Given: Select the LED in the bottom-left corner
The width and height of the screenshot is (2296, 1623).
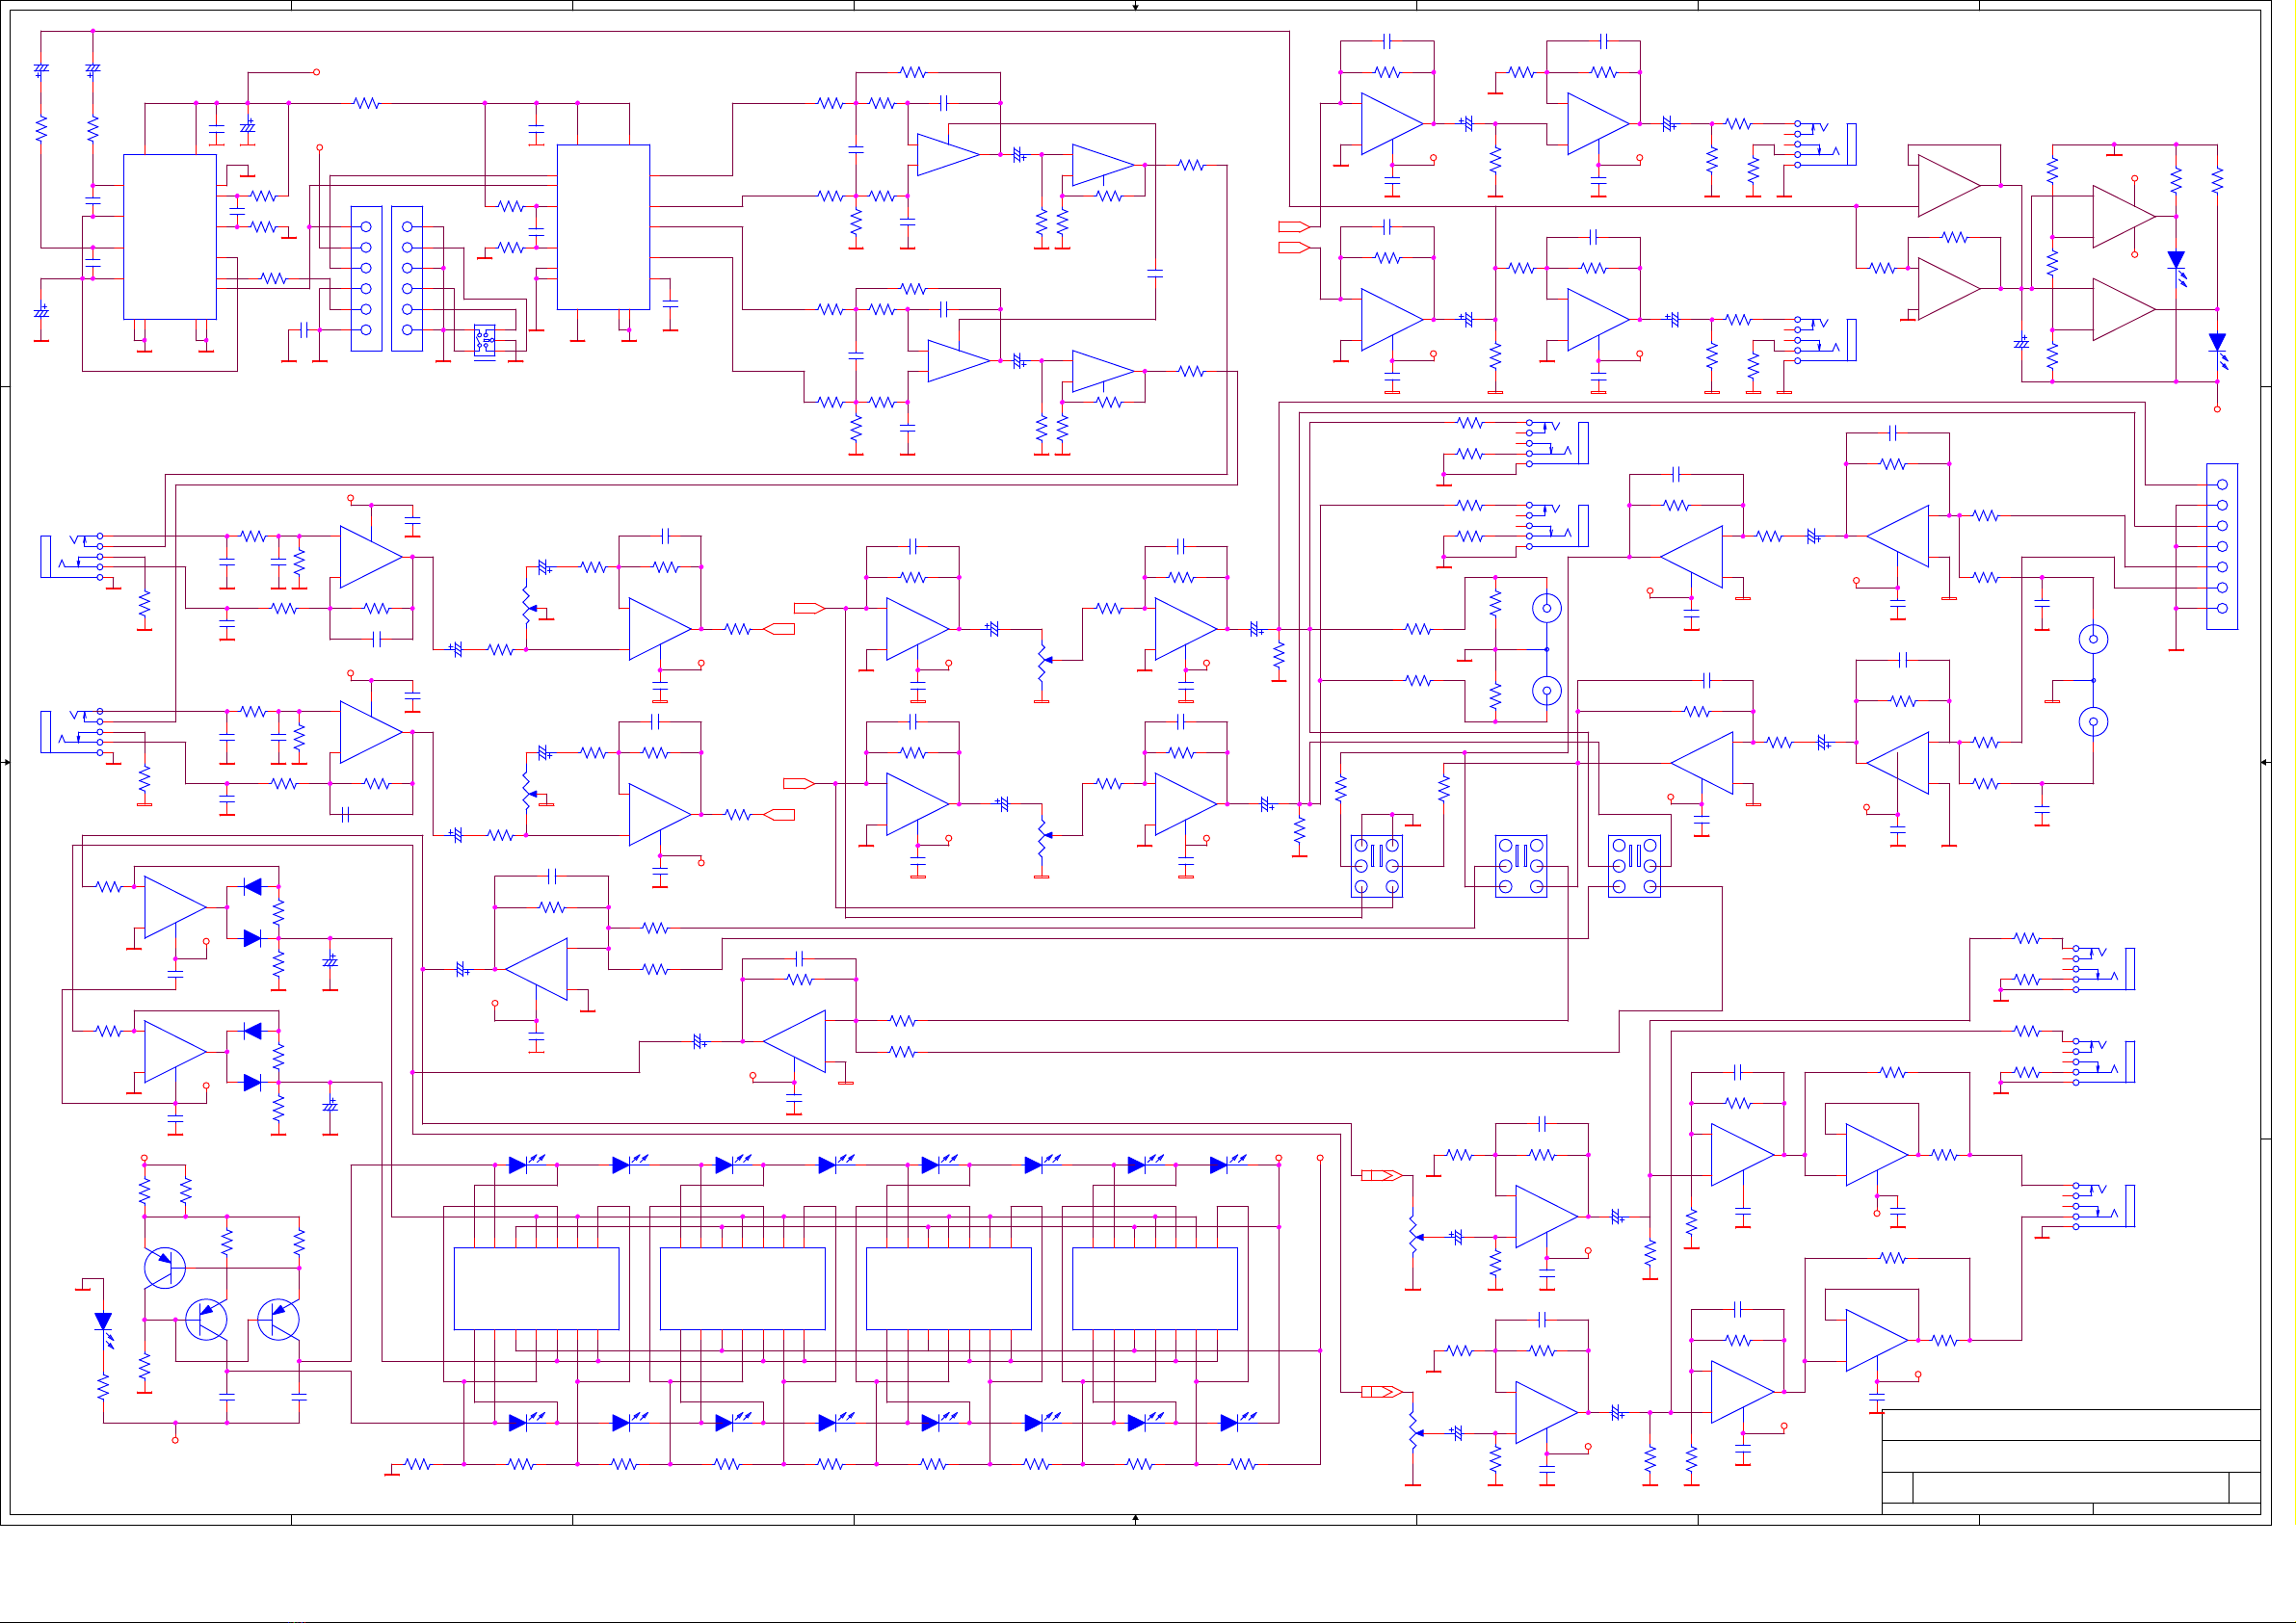Looking at the screenshot, I should click(x=104, y=1328).
